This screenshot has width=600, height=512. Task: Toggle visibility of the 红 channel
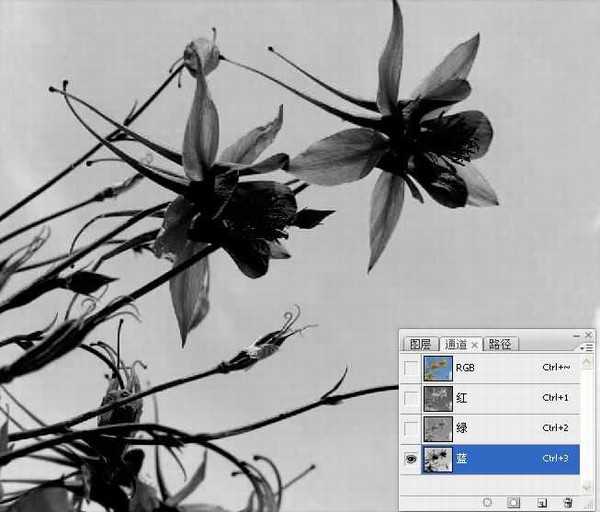point(410,399)
